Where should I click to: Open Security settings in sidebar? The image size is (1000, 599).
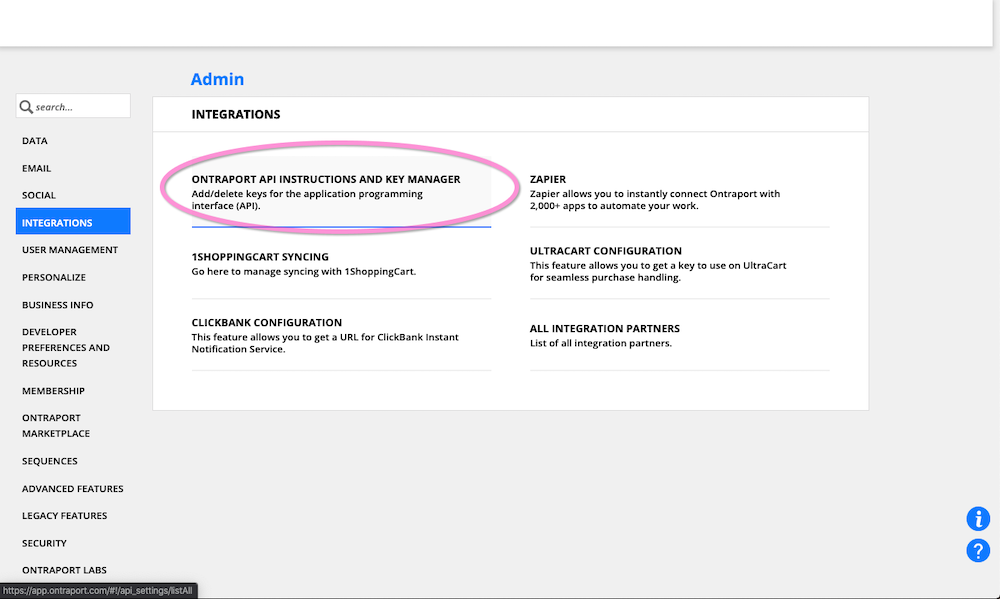(44, 543)
